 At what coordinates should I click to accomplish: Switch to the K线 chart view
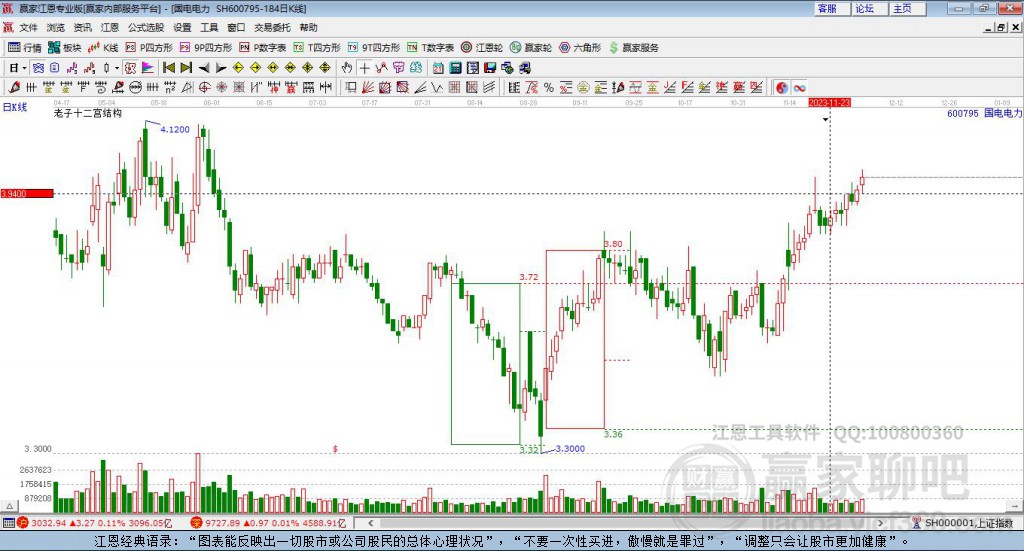[103, 48]
